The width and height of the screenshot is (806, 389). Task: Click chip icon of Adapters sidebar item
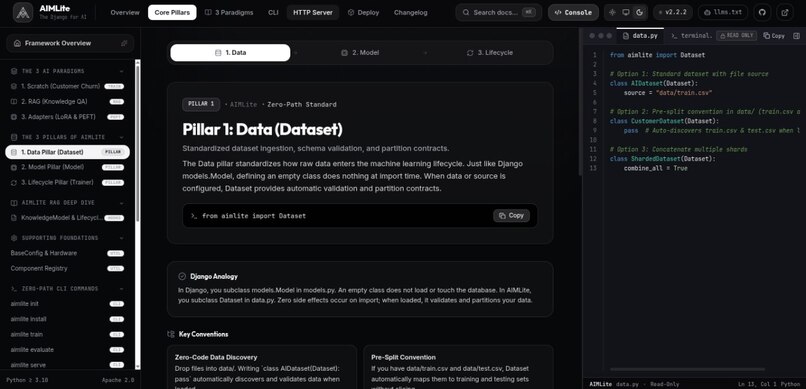(14, 117)
